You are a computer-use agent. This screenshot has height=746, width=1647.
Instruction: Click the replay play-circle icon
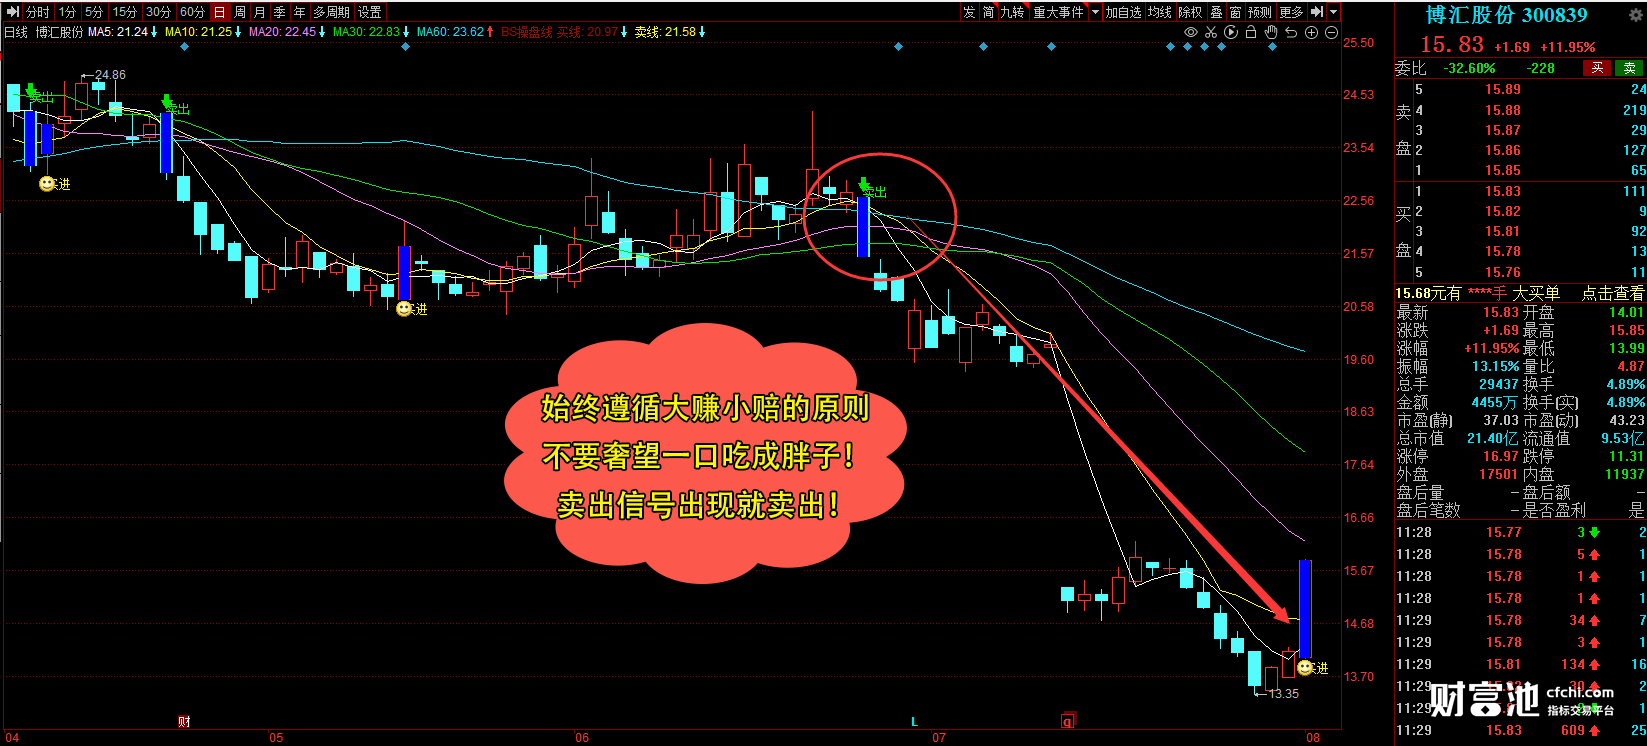(x=1231, y=32)
